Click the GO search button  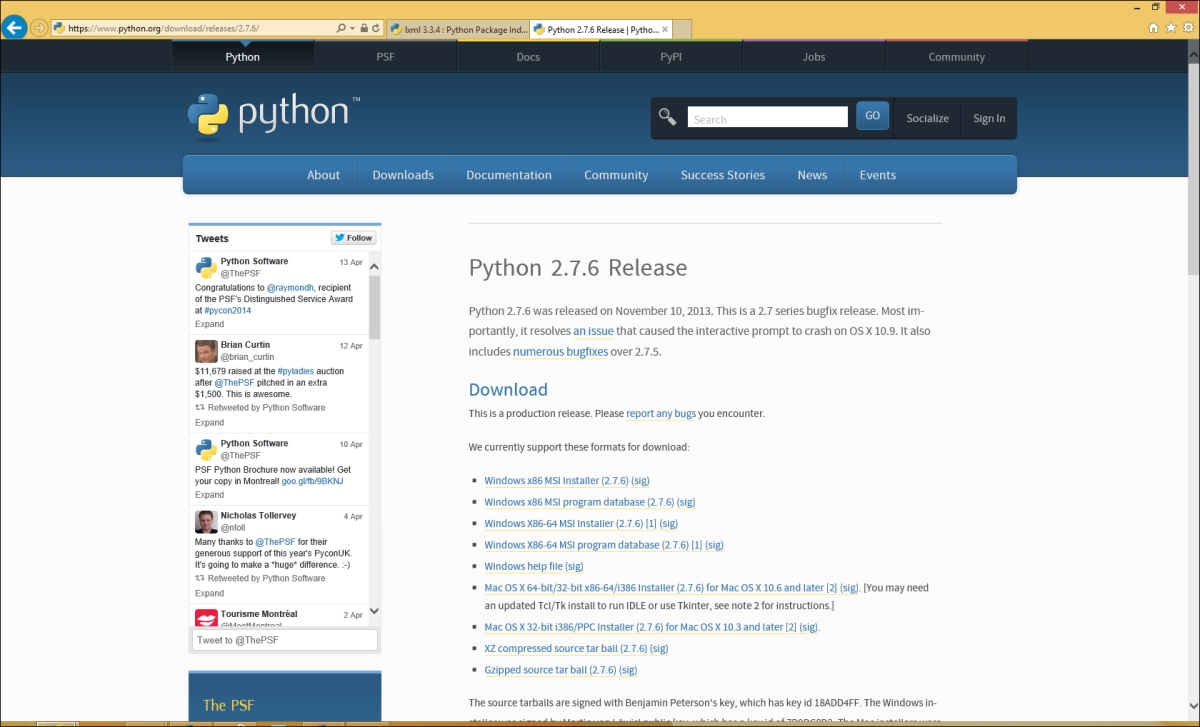click(x=872, y=116)
